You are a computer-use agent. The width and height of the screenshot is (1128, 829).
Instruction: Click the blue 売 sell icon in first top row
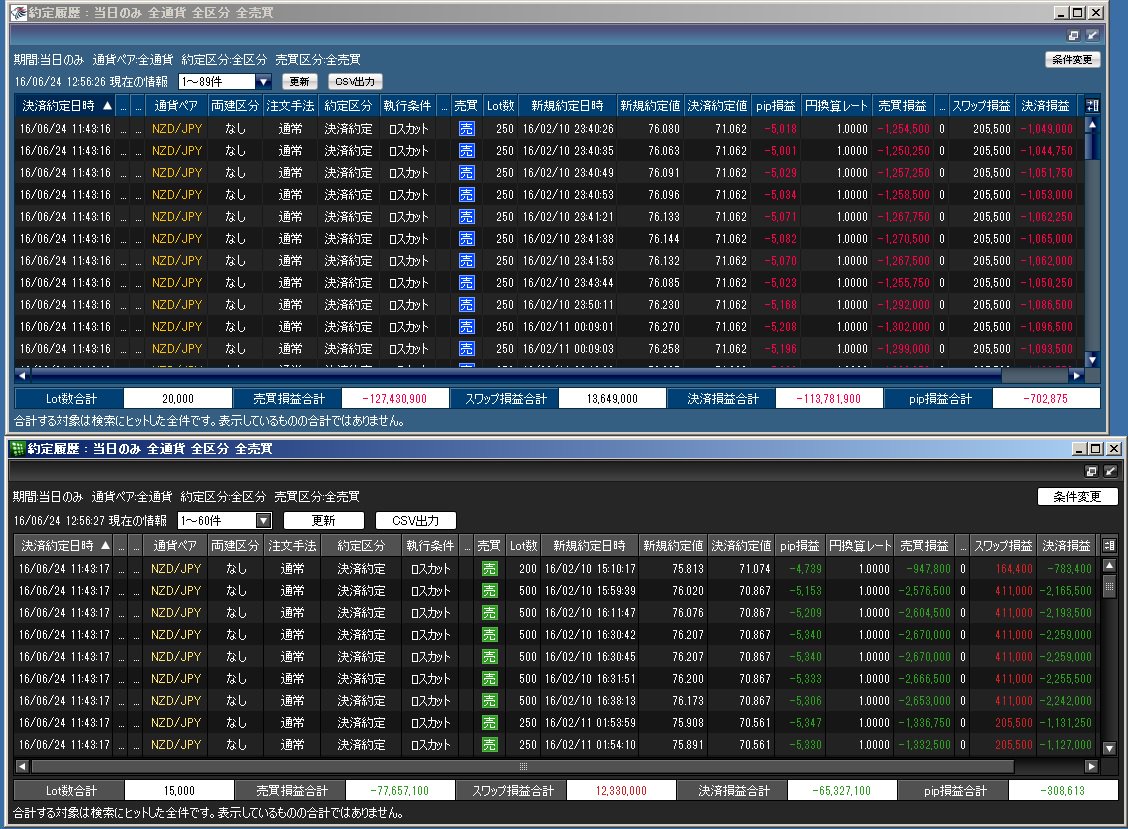click(x=467, y=129)
